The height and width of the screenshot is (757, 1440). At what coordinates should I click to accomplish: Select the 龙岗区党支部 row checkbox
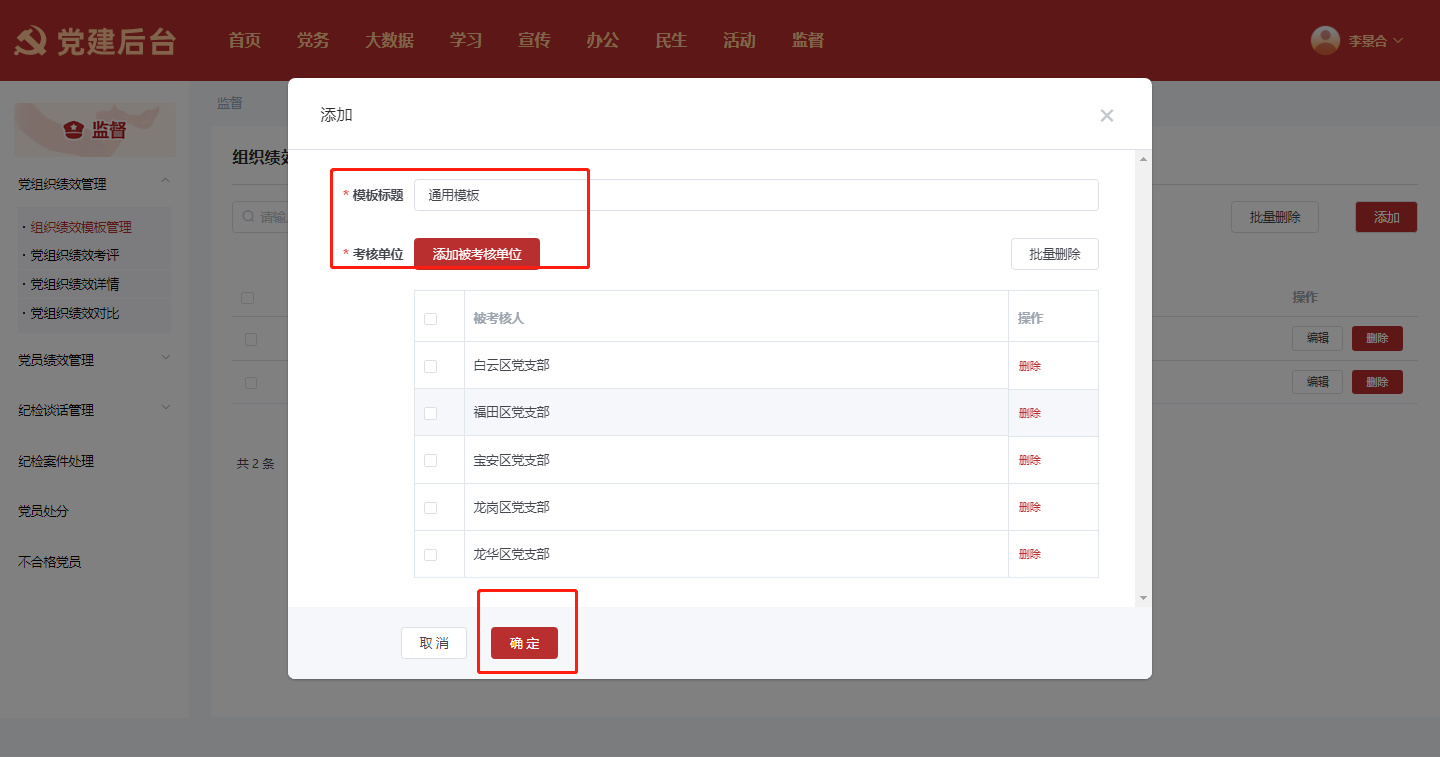point(431,508)
